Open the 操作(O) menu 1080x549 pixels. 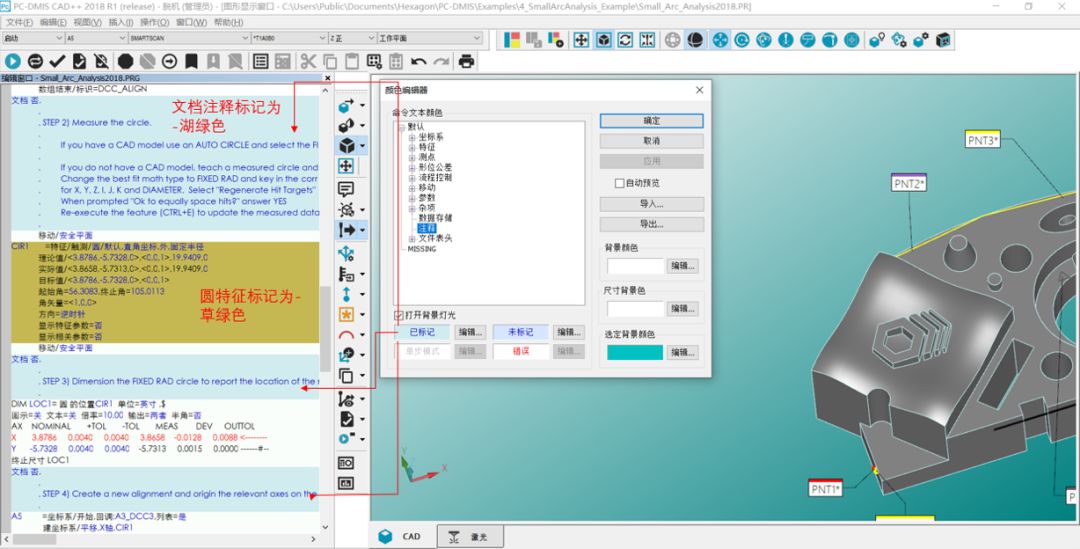pos(154,22)
